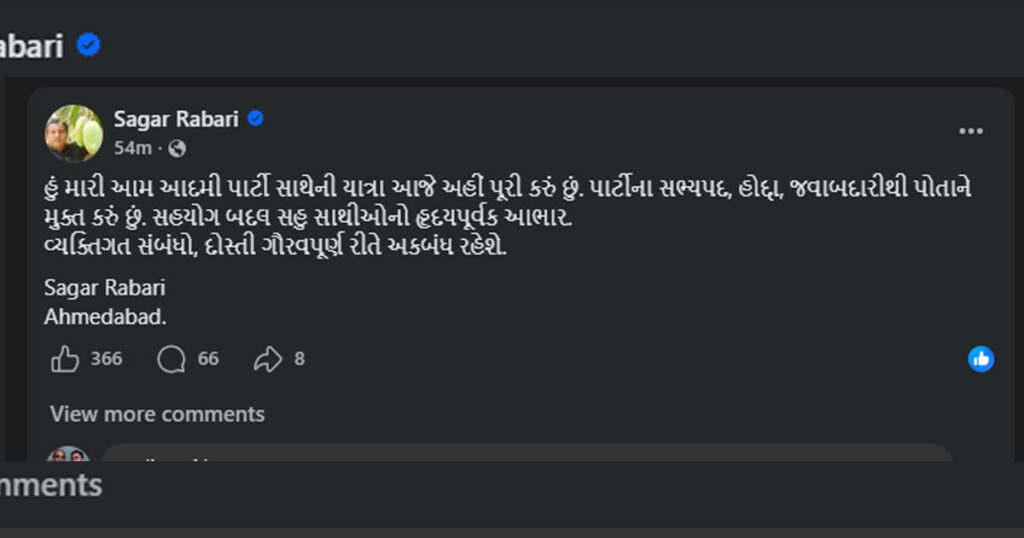Open the three-dot post options menu

971,132
